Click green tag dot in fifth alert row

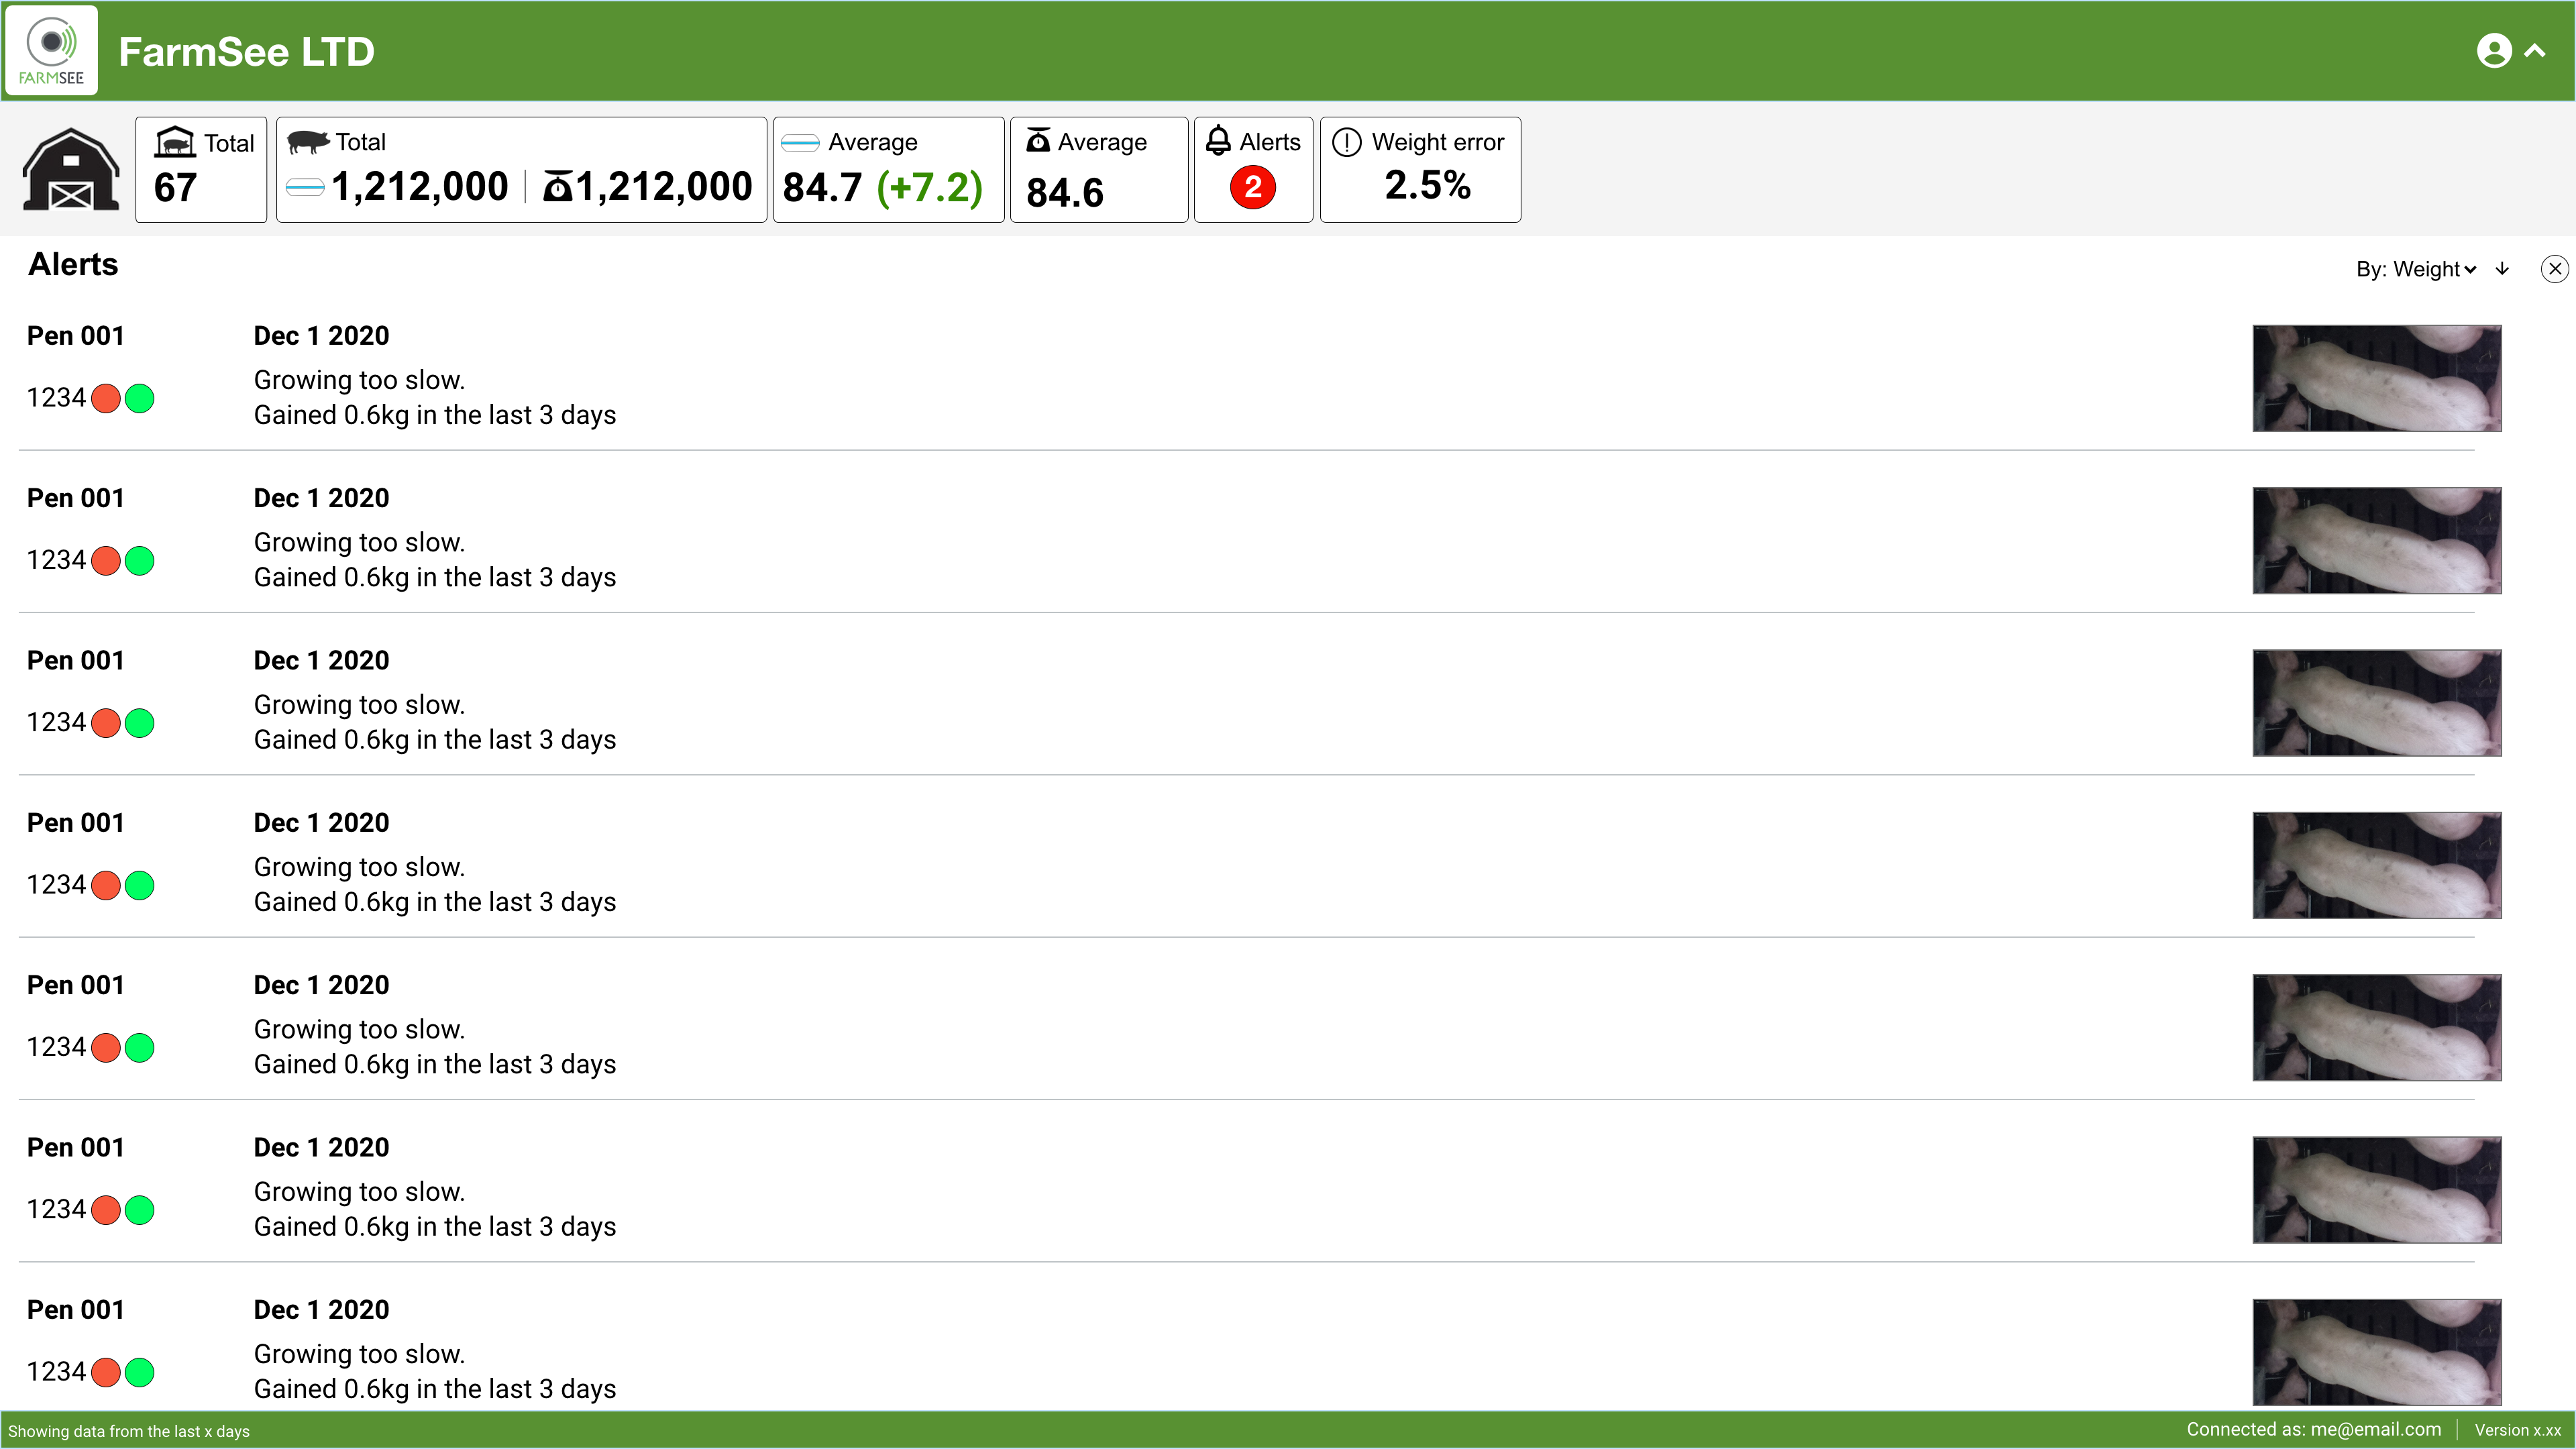140,1047
